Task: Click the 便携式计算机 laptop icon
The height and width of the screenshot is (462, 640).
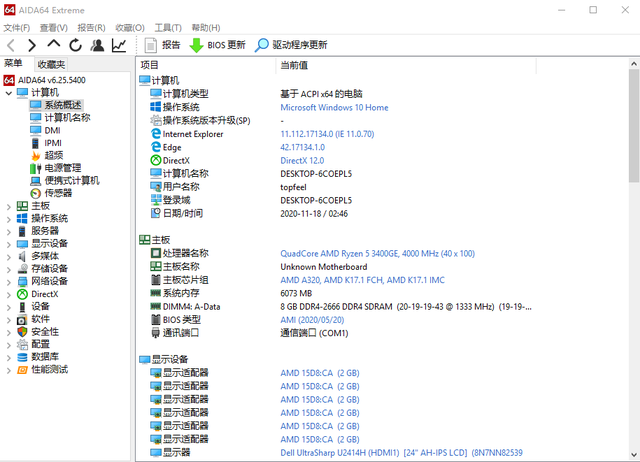Action: click(36, 181)
